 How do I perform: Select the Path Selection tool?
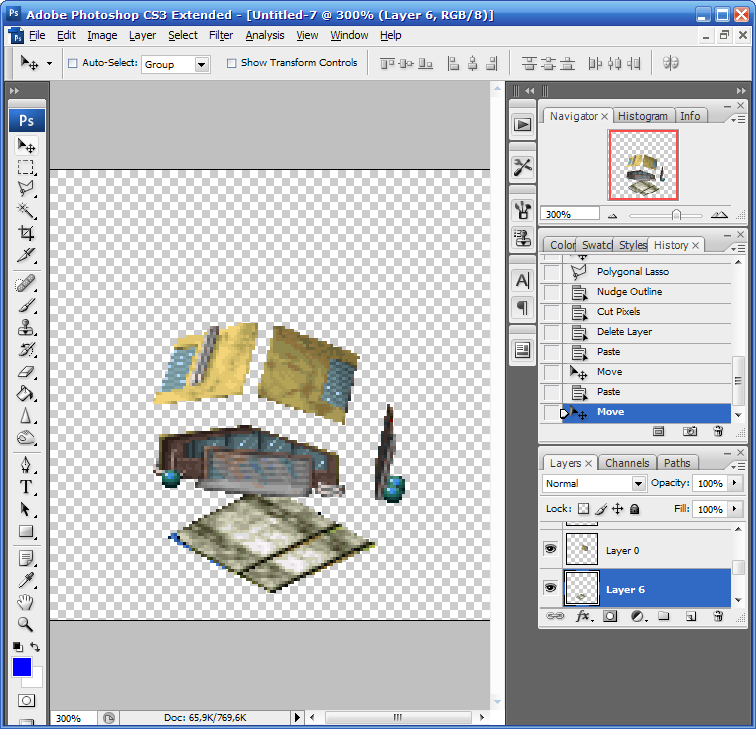point(26,509)
